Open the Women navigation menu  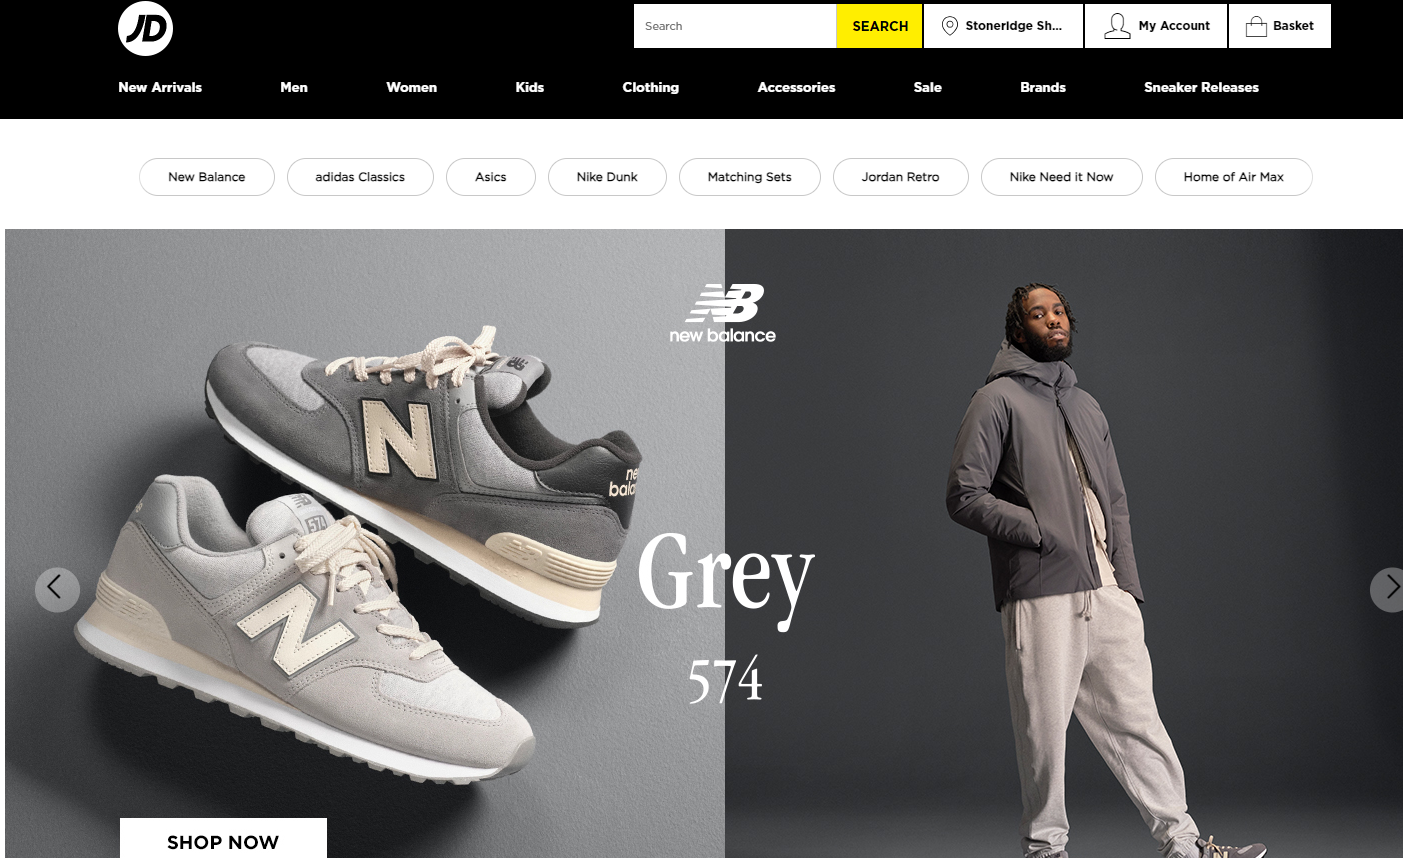(412, 87)
